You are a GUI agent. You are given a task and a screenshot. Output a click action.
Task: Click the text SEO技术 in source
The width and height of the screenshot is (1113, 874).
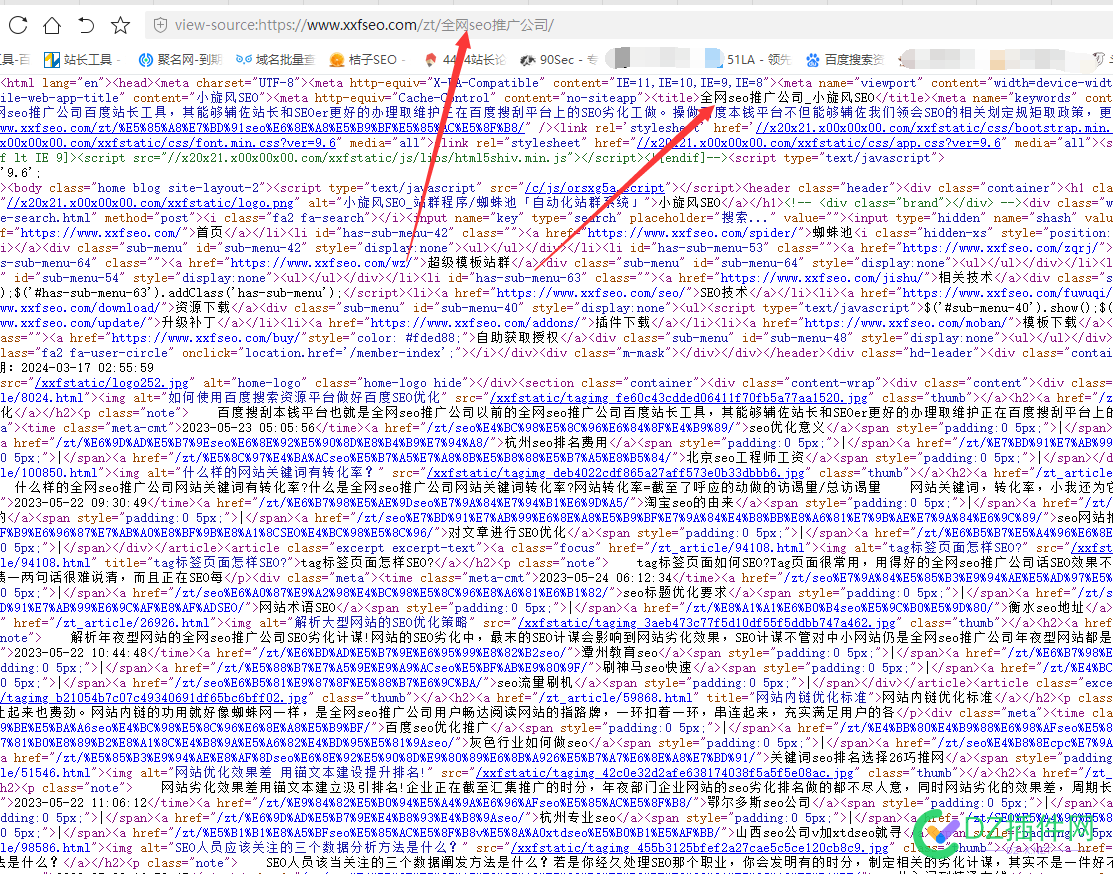pos(723,293)
